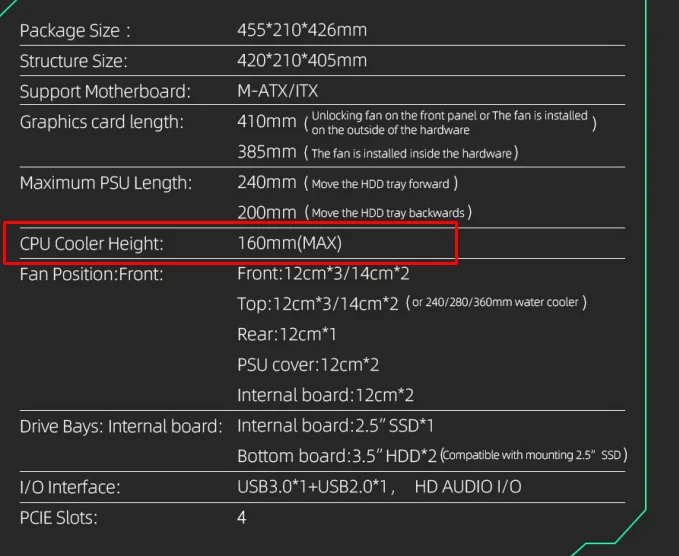Viewport: 679px width, 556px height.
Task: Click the Maximum PSU Length label
Action: tap(106, 183)
